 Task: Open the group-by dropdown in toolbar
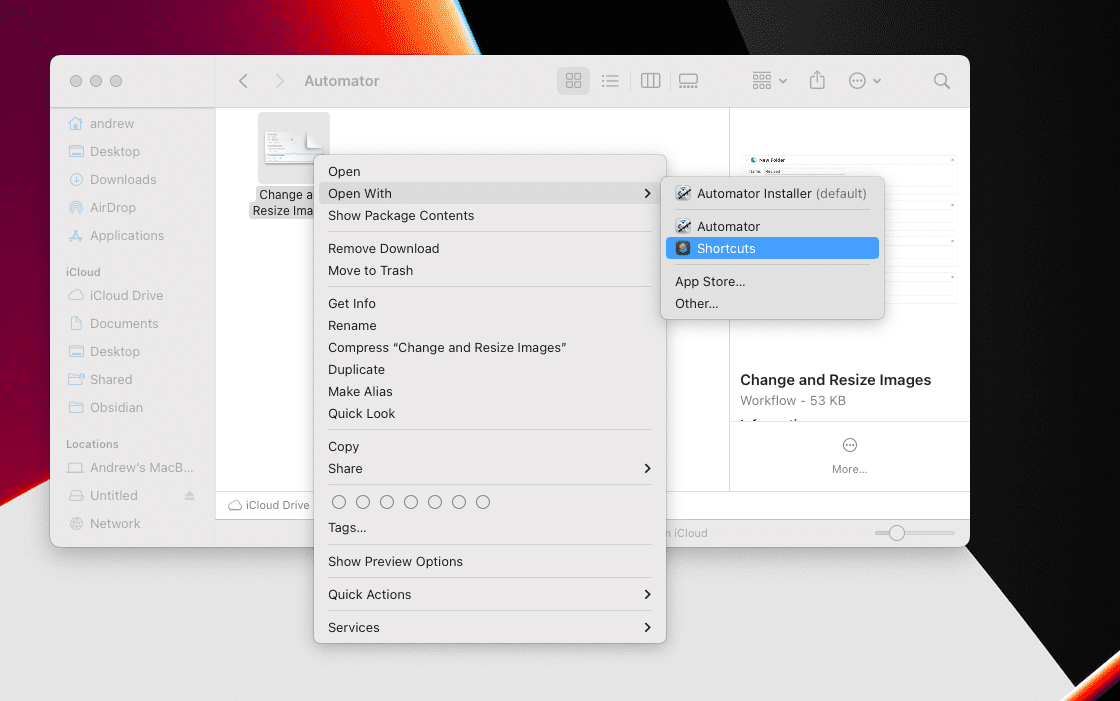click(769, 81)
